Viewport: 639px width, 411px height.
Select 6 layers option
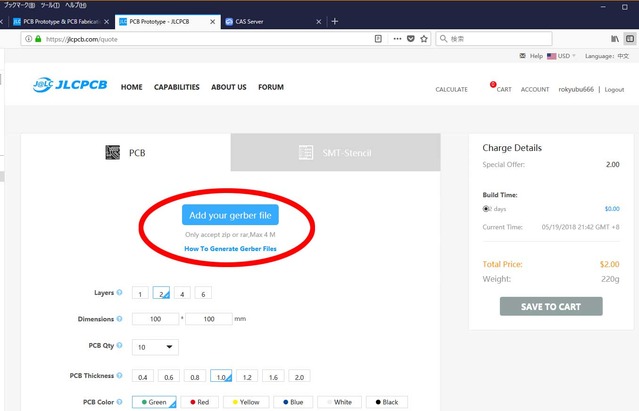coord(203,293)
